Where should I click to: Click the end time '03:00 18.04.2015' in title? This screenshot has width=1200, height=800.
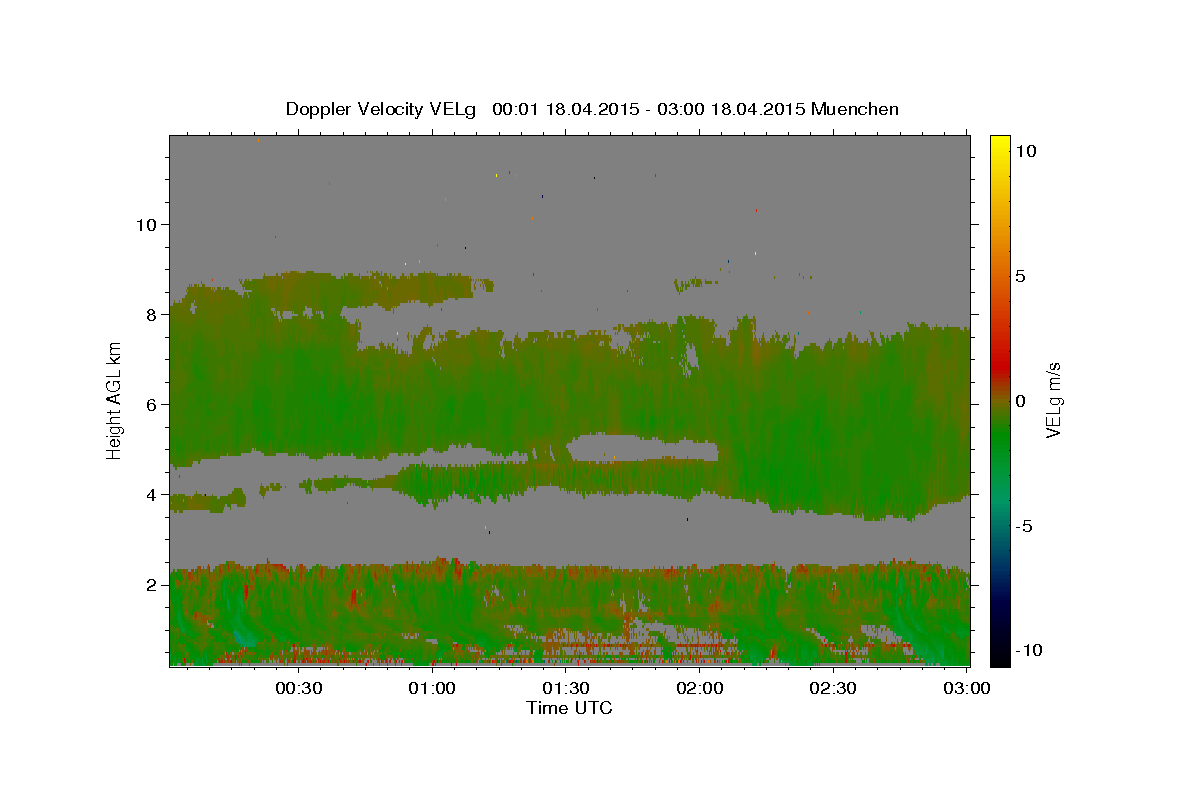click(x=733, y=109)
